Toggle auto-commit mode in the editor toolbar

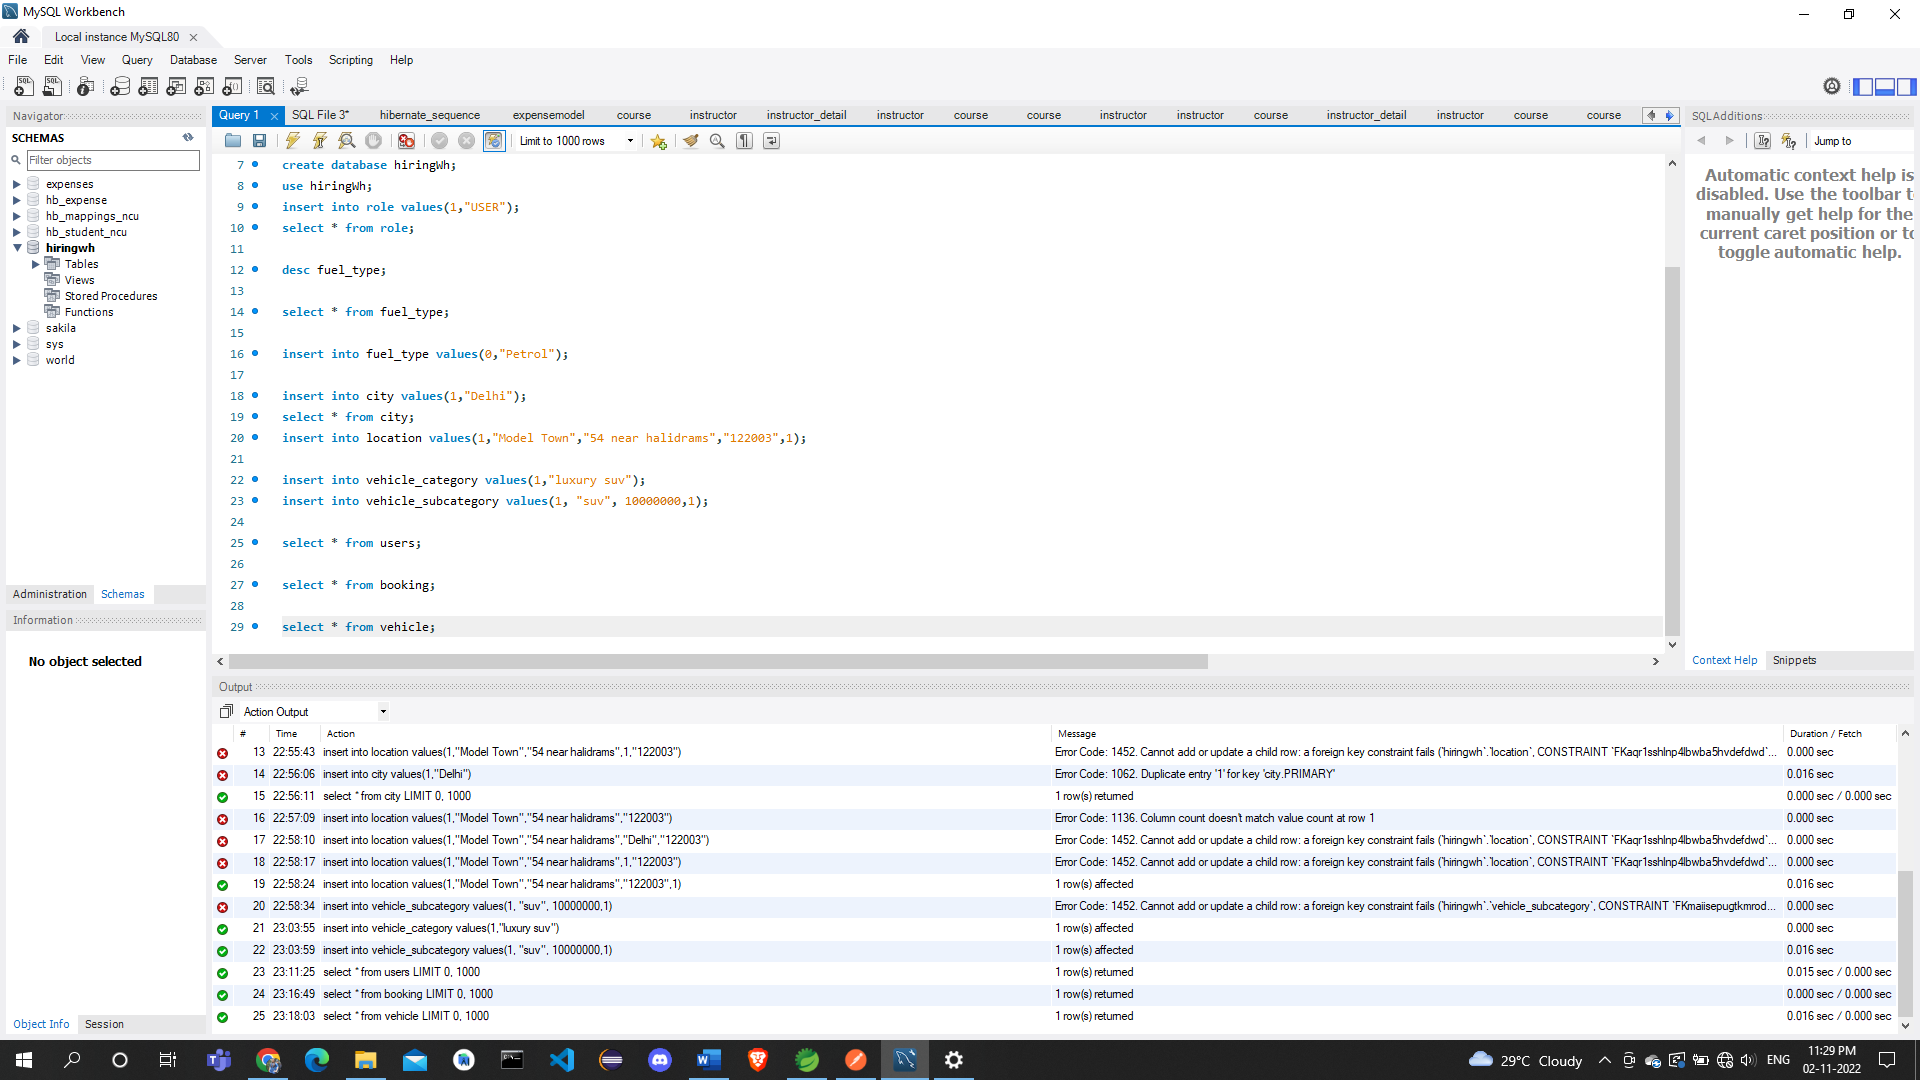point(494,140)
